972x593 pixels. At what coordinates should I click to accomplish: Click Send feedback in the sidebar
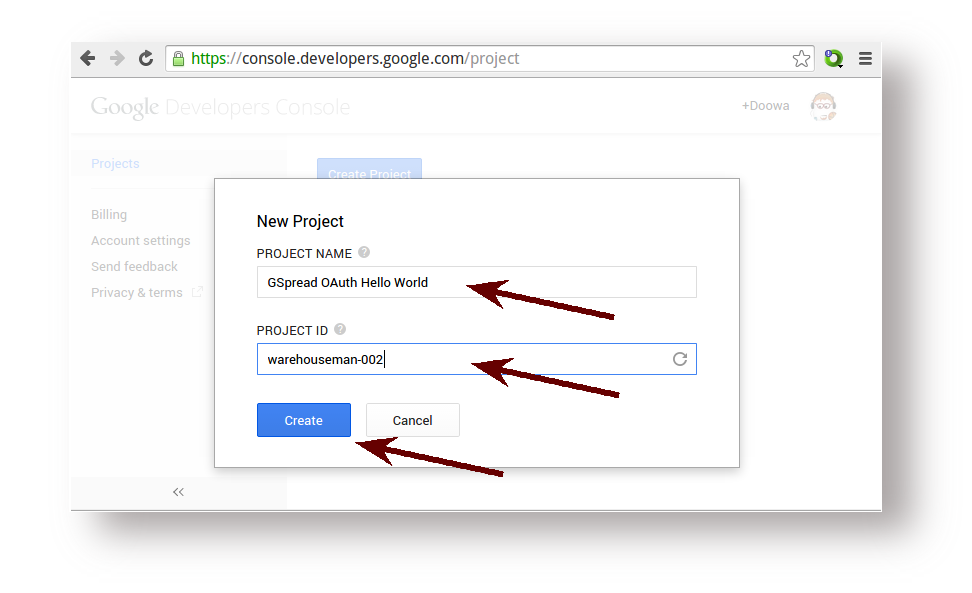135,266
